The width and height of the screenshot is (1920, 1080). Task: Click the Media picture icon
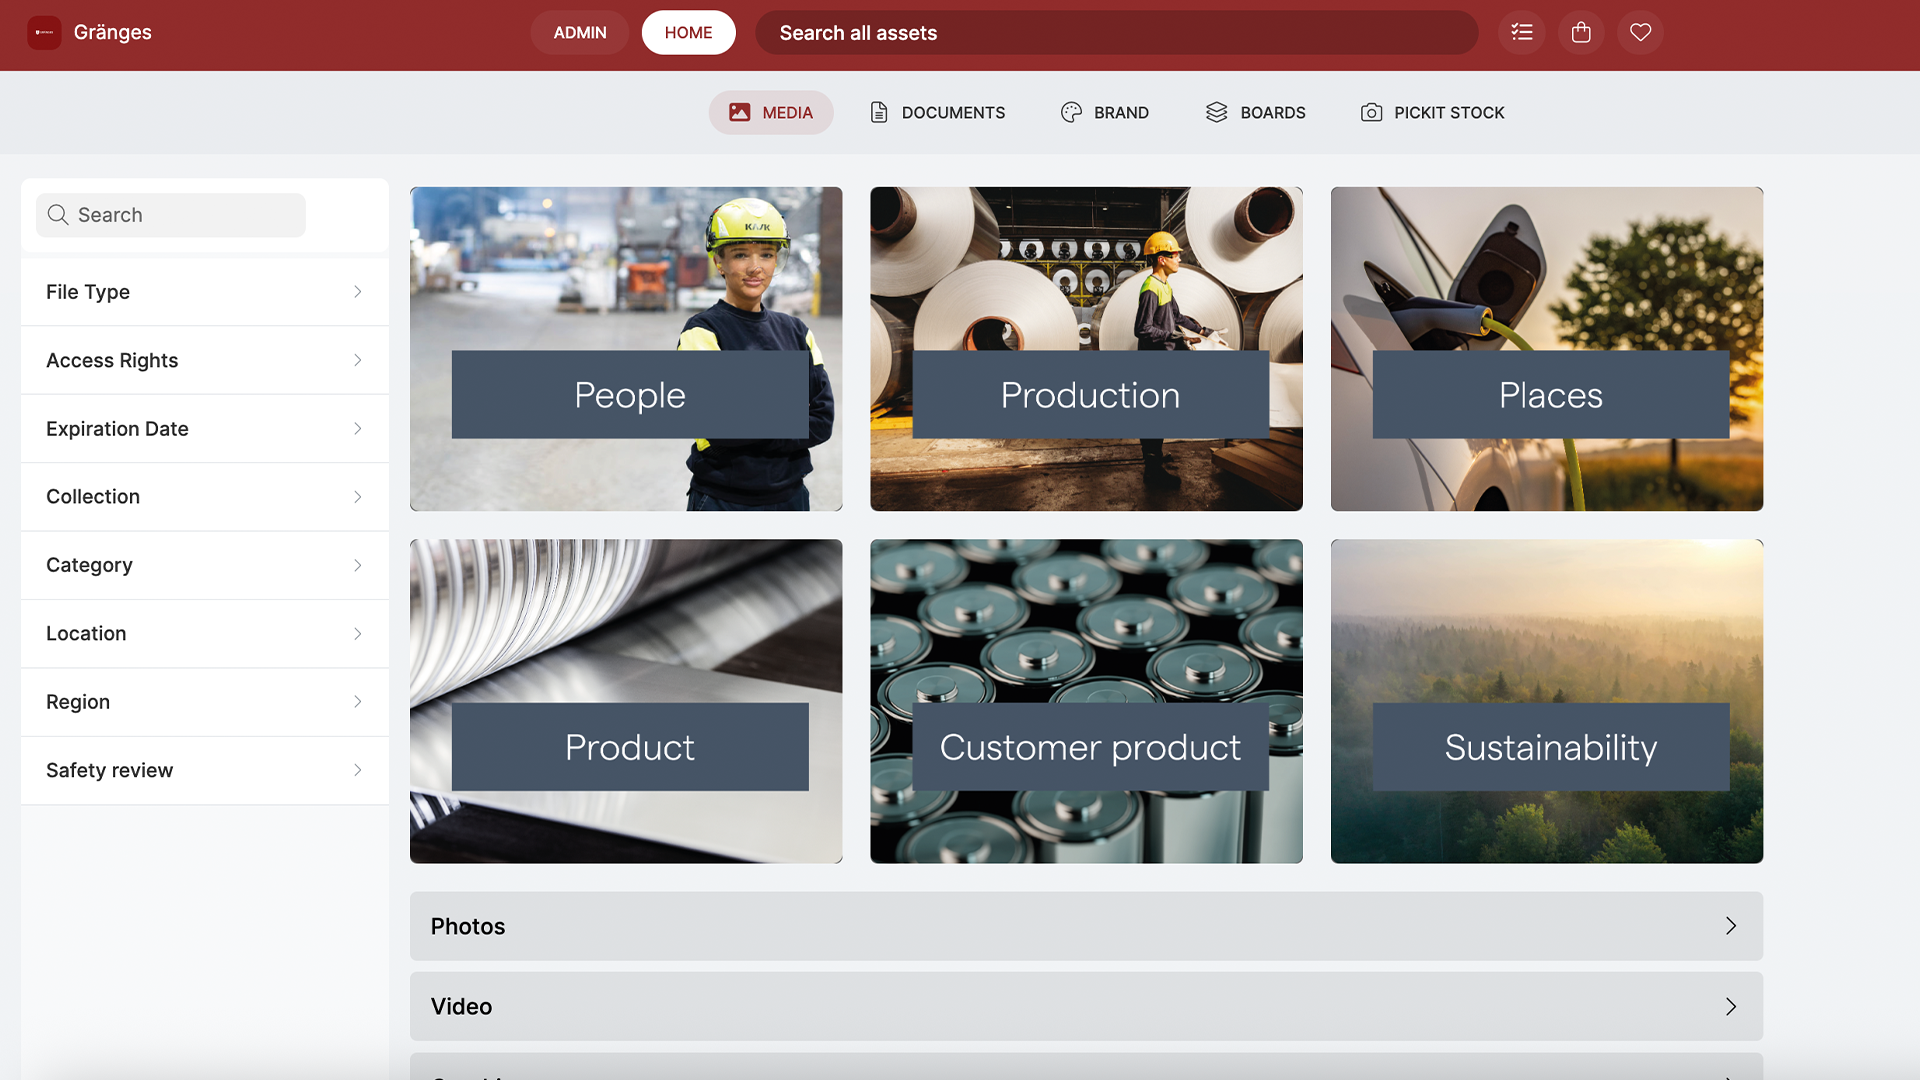739,112
